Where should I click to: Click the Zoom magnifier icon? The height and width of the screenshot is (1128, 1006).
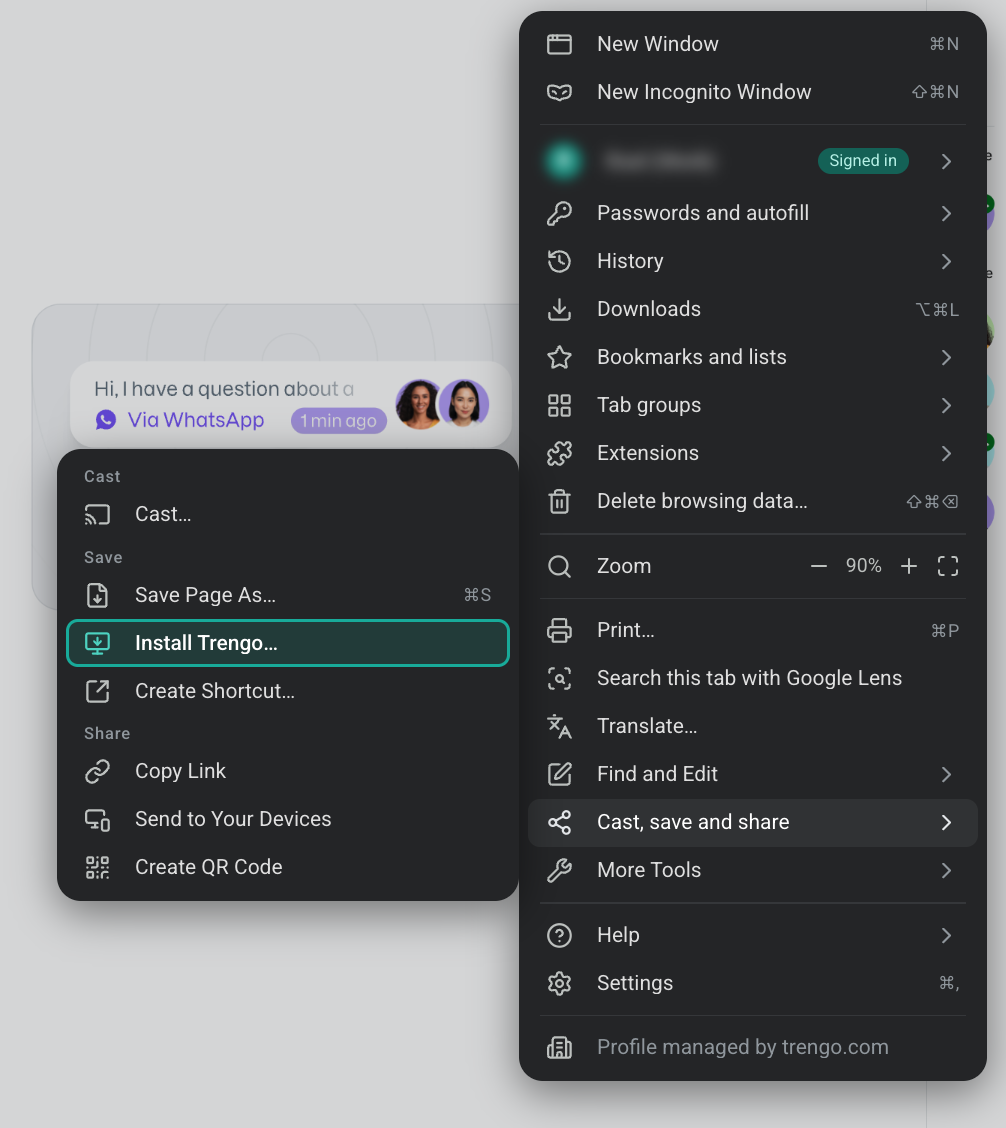coord(559,567)
